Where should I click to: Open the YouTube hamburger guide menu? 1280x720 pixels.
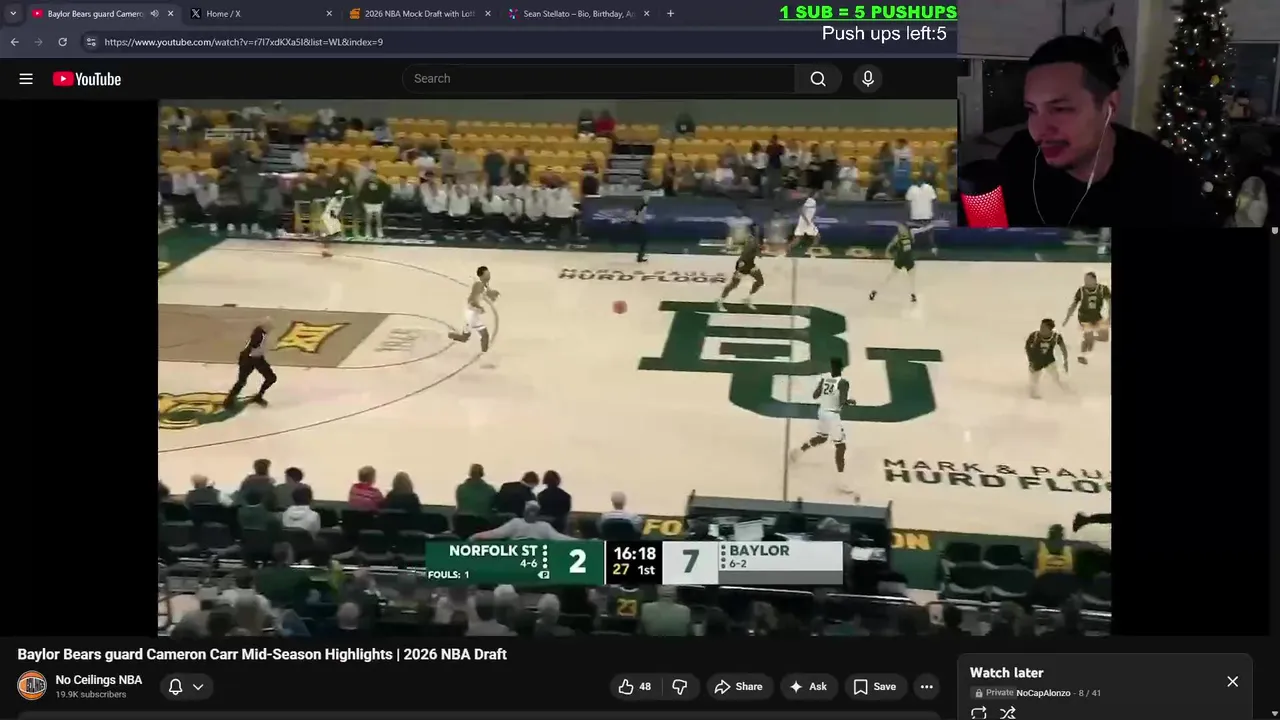26,79
